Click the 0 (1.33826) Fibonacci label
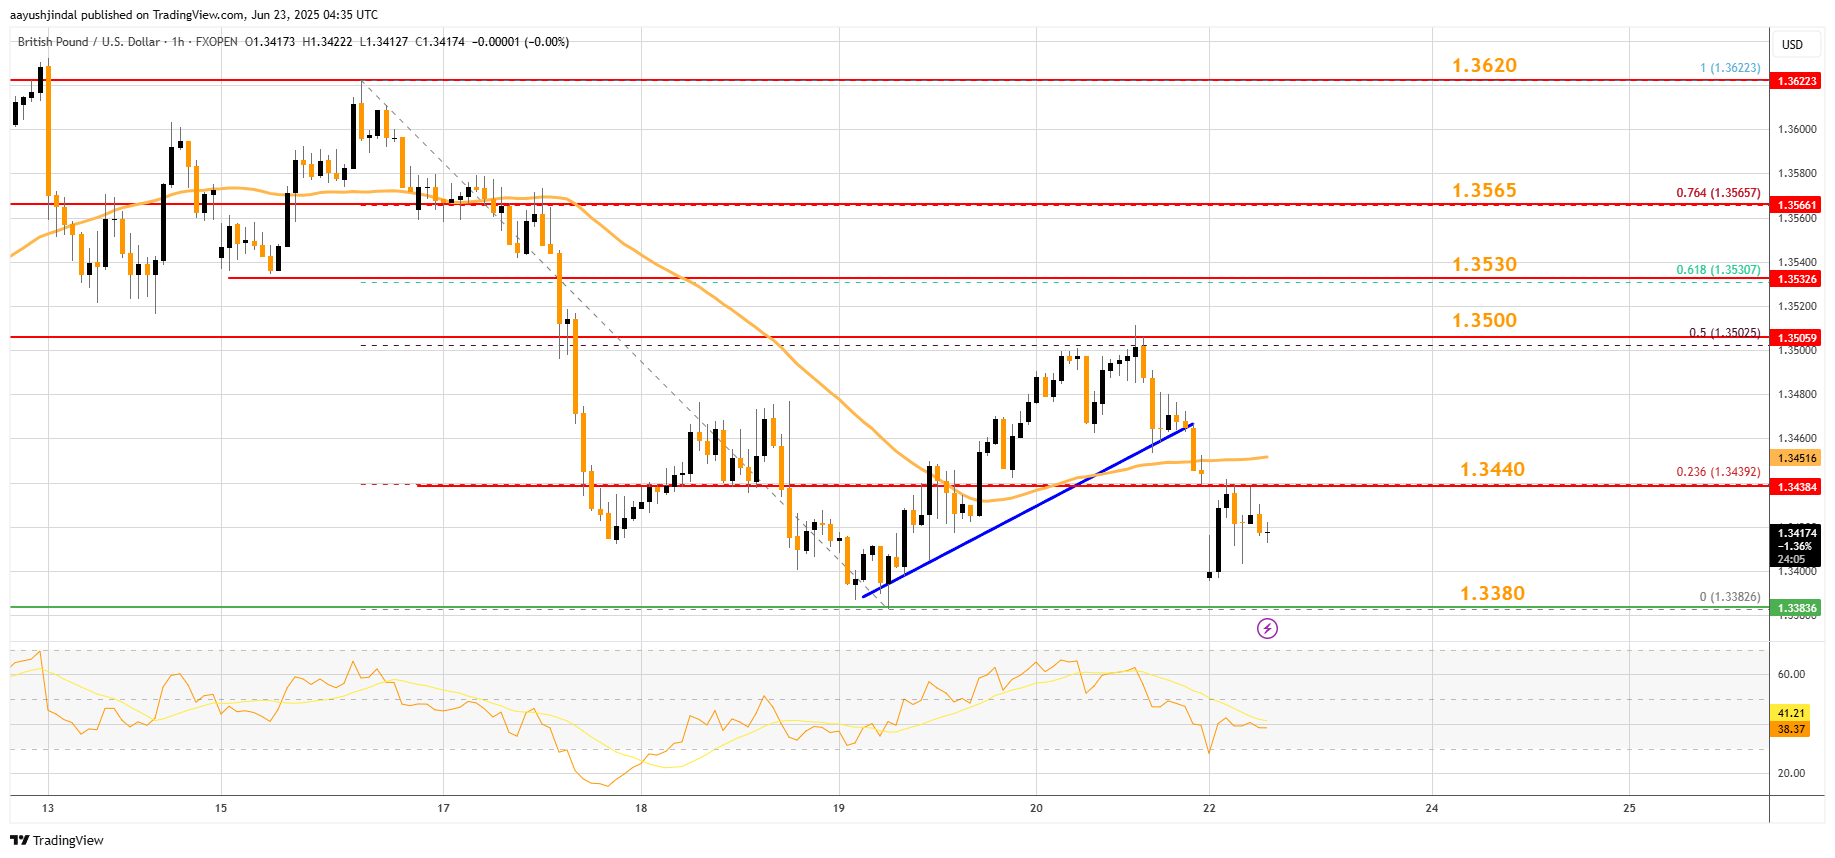Image resolution: width=1835 pixels, height=858 pixels. [x=1730, y=597]
